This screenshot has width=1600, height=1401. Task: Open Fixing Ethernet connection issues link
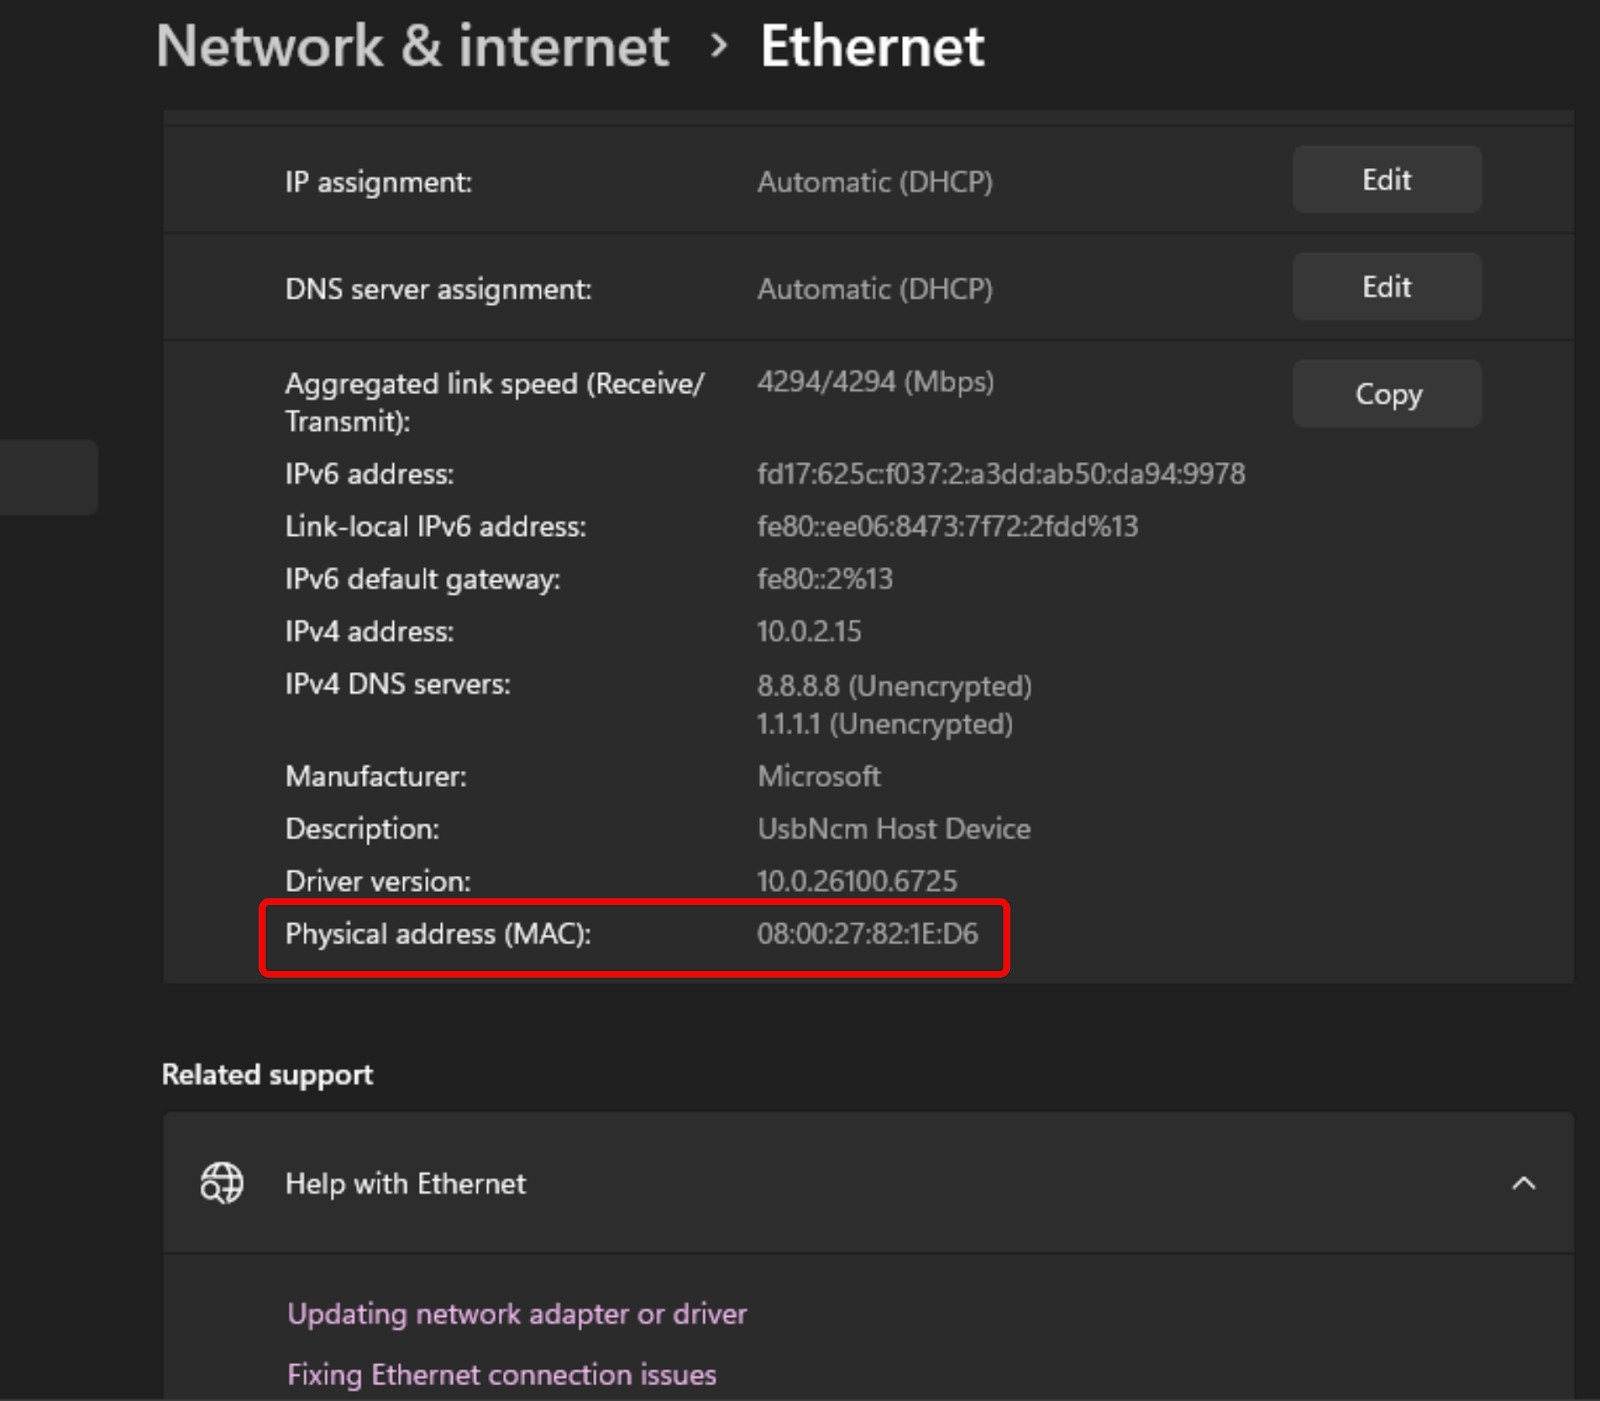(501, 1375)
